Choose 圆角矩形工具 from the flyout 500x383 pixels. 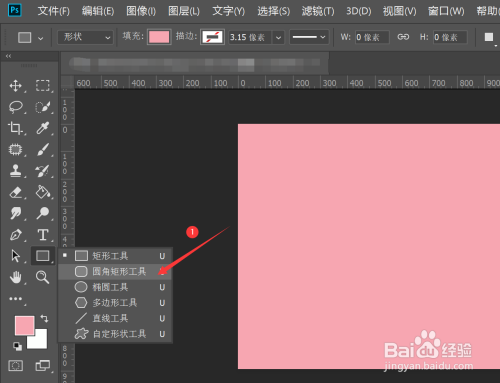click(x=115, y=271)
